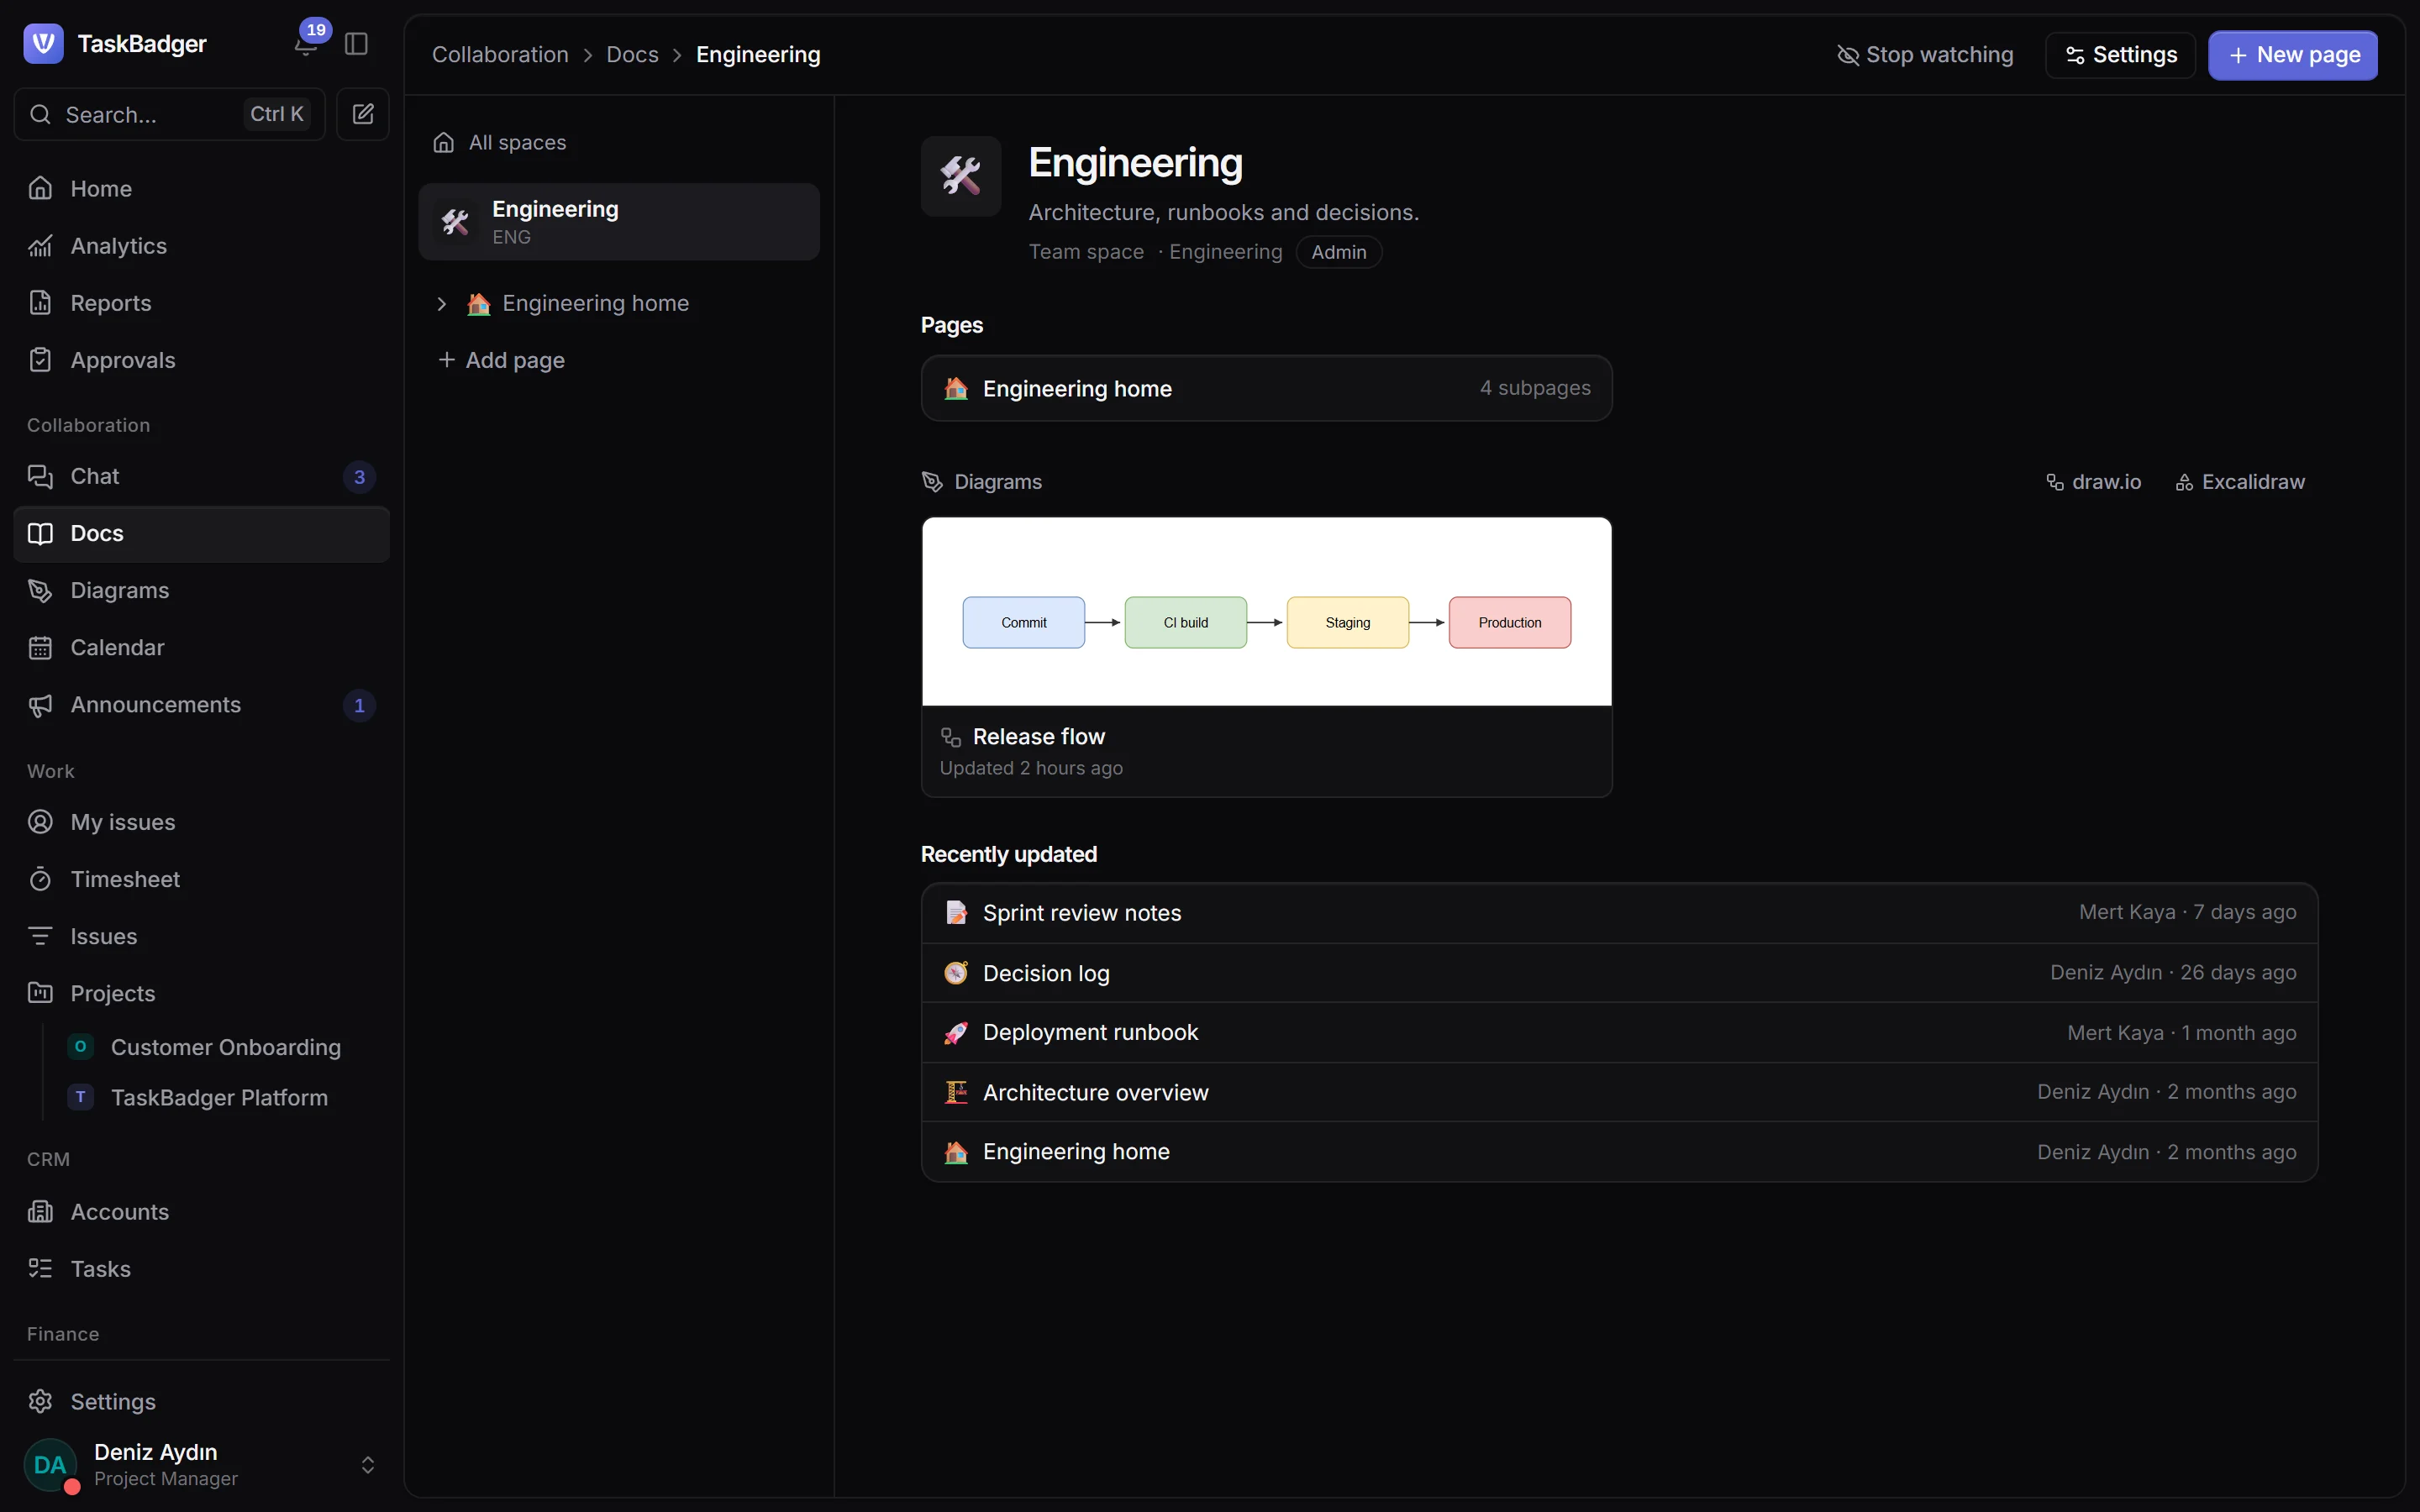Click the compose new item icon
The height and width of the screenshot is (1512, 2420).
point(363,114)
